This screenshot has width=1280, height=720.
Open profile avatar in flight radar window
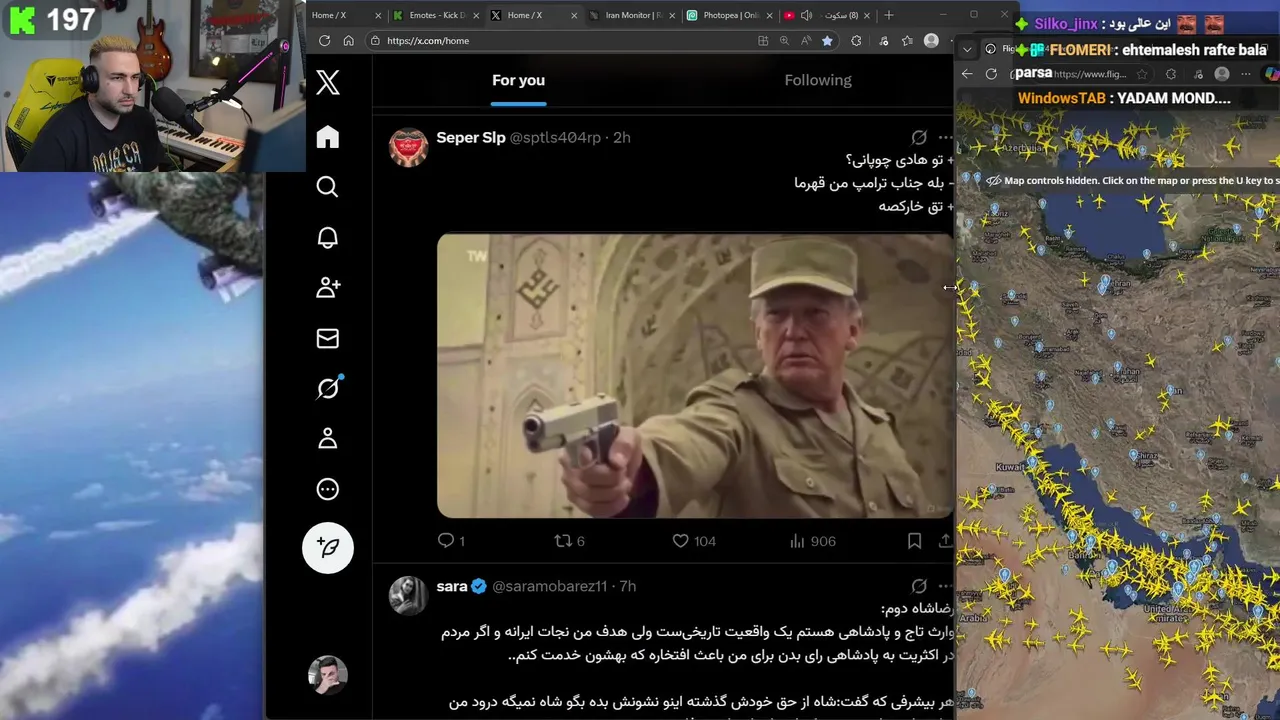[x=1221, y=74]
